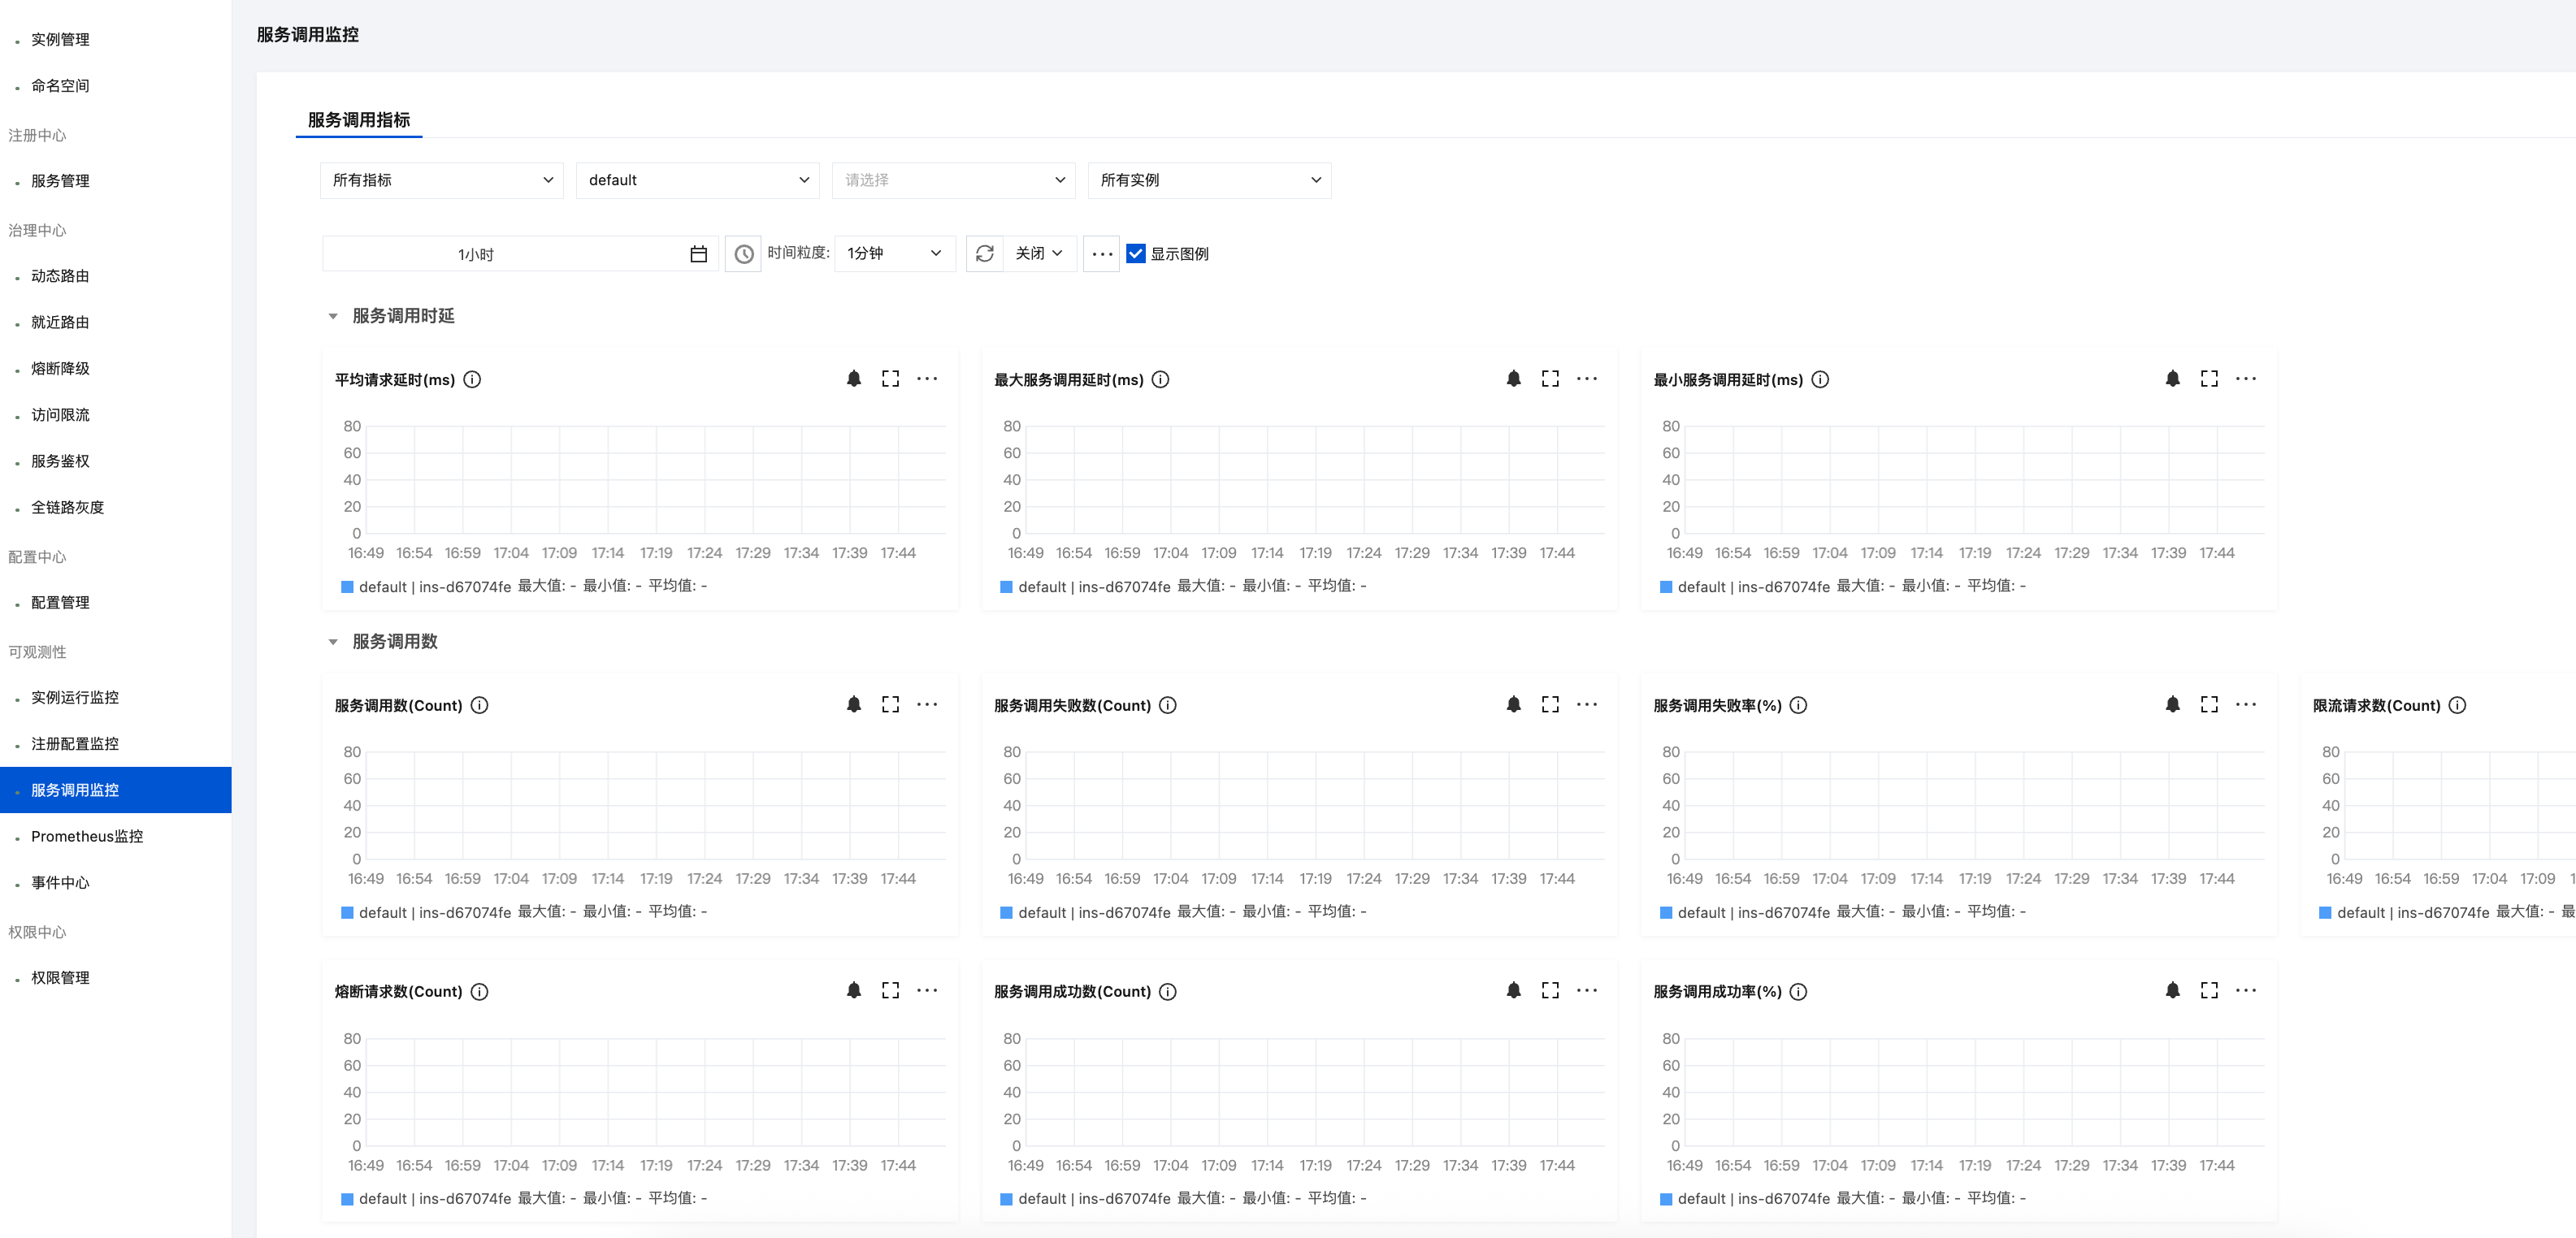Click info icon next to 服务调用数(Count)
The image size is (2576, 1238).
479,705
